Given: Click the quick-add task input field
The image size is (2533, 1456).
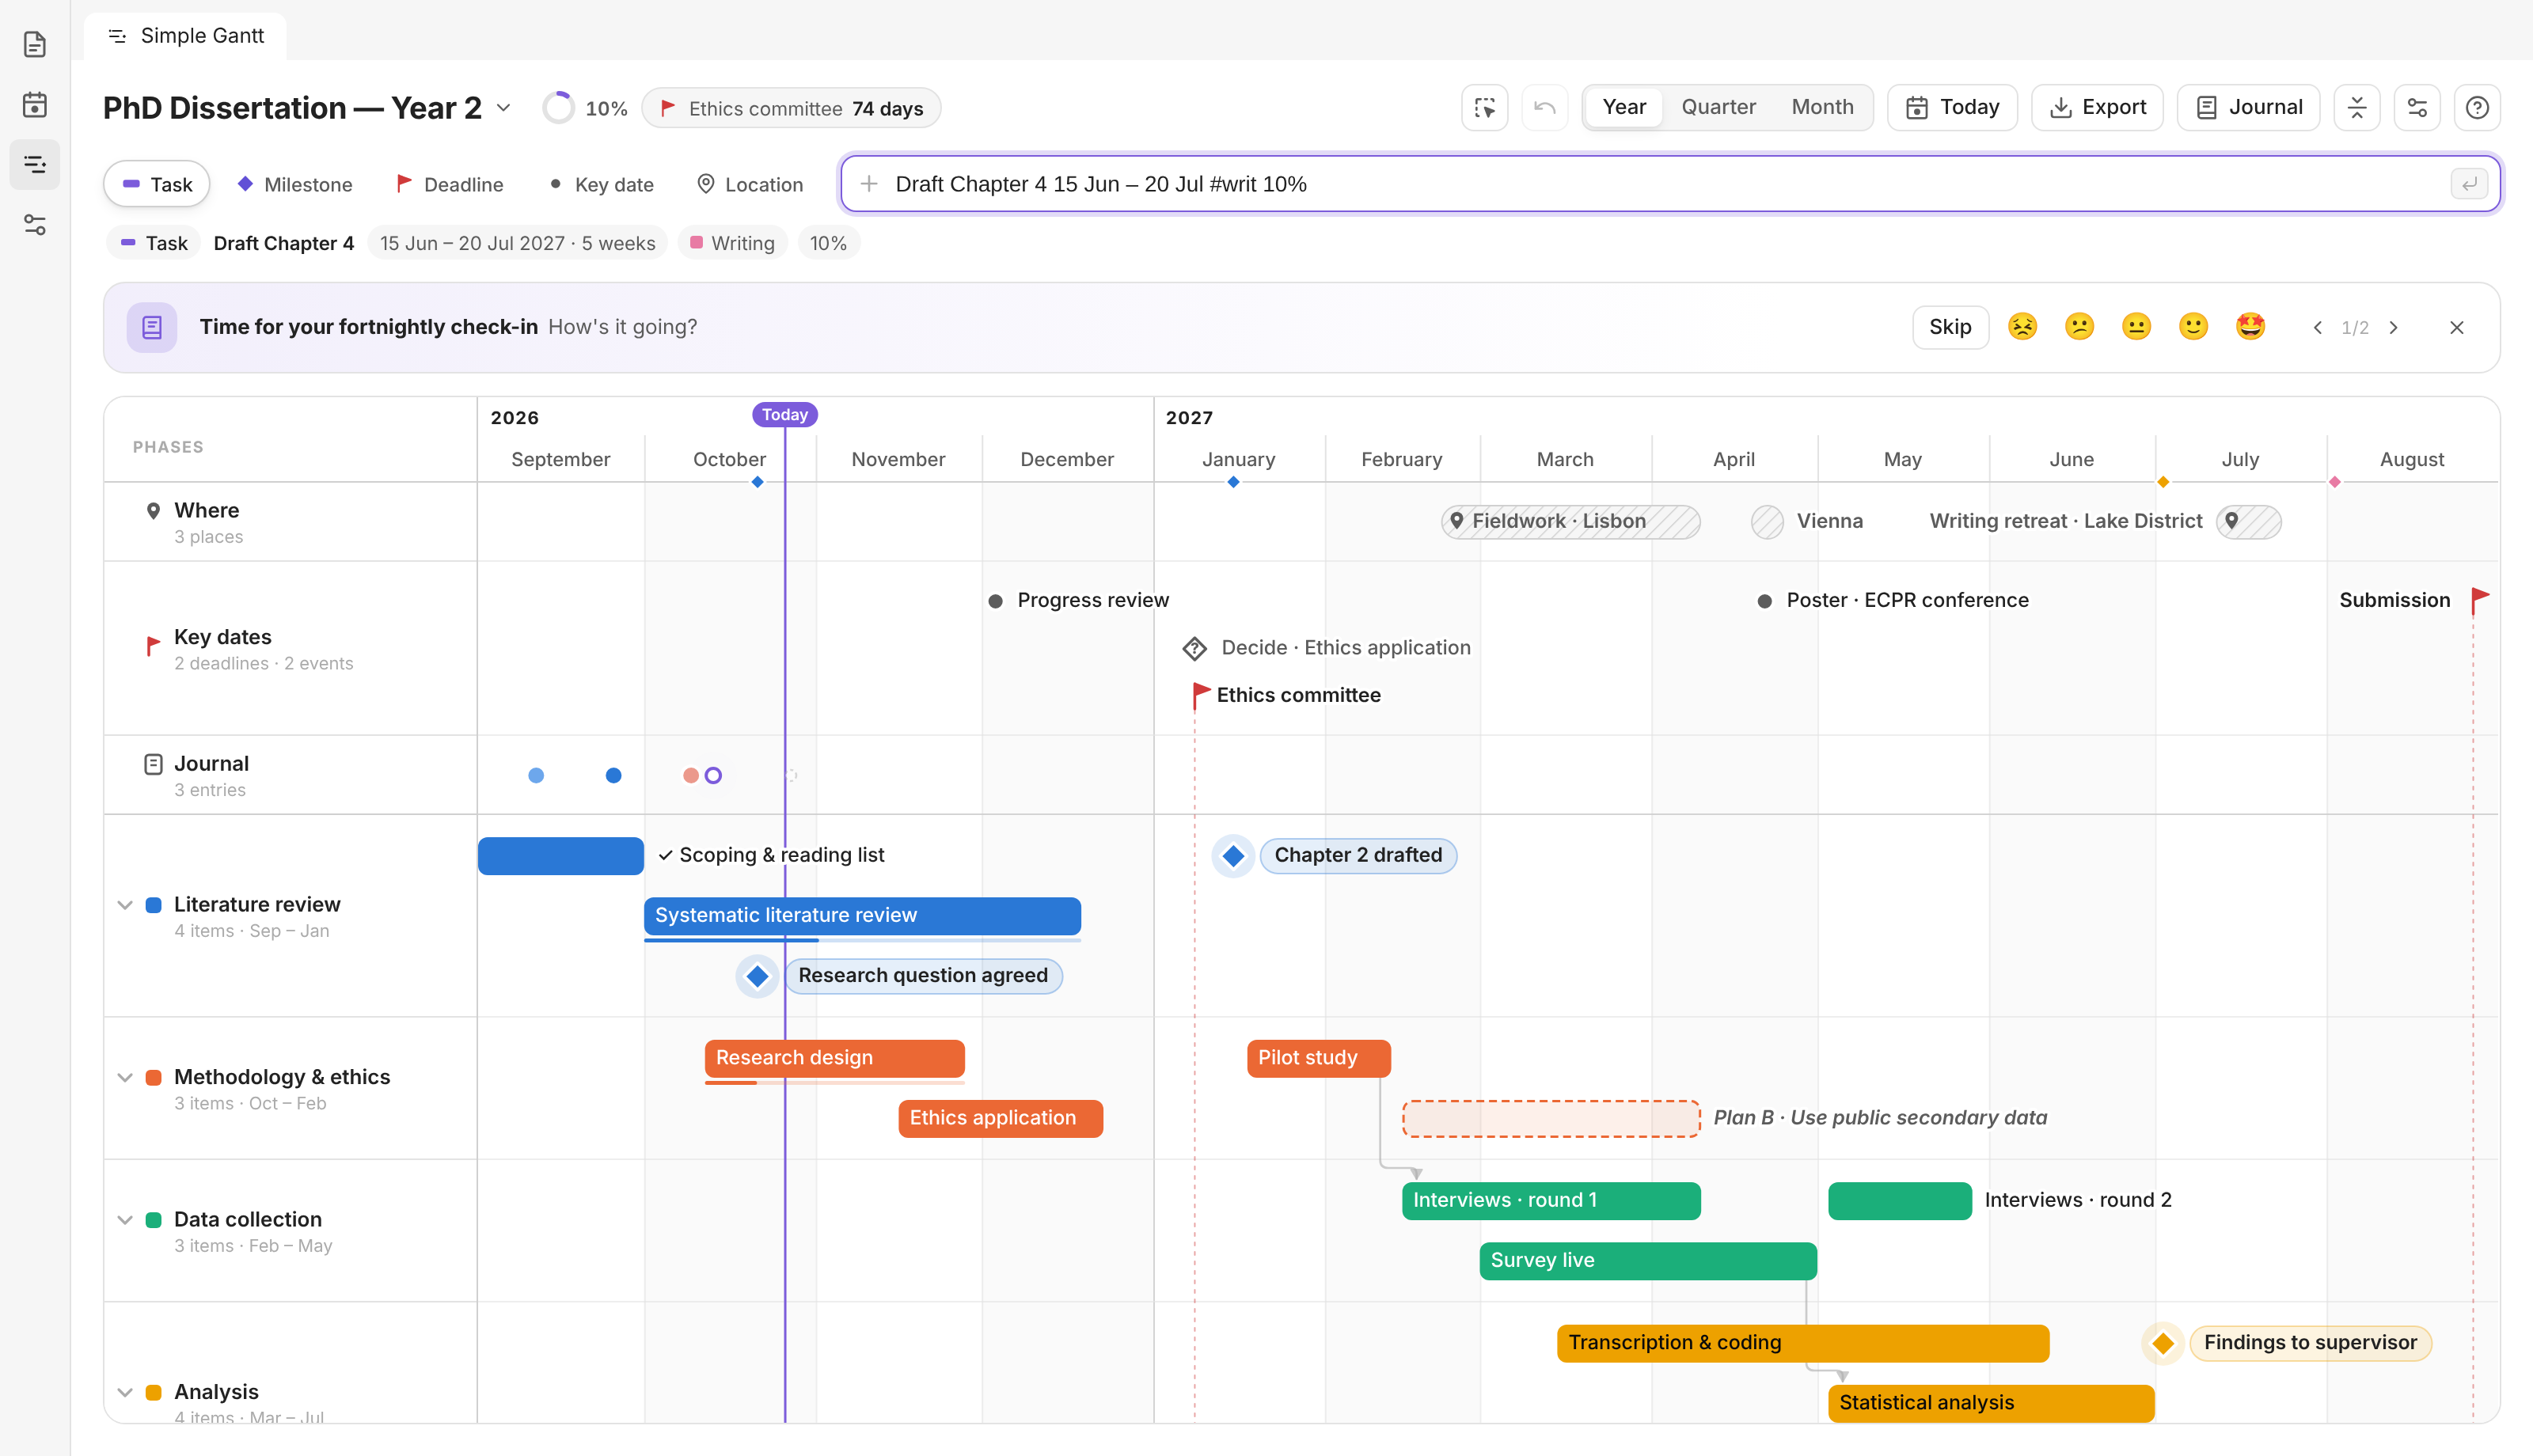Looking at the screenshot, I should click(1670, 184).
